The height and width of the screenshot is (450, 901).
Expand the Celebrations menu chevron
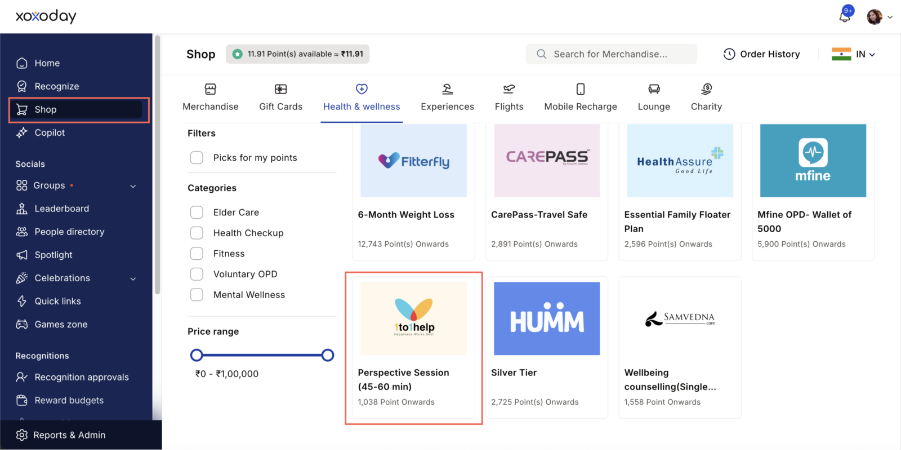point(133,279)
